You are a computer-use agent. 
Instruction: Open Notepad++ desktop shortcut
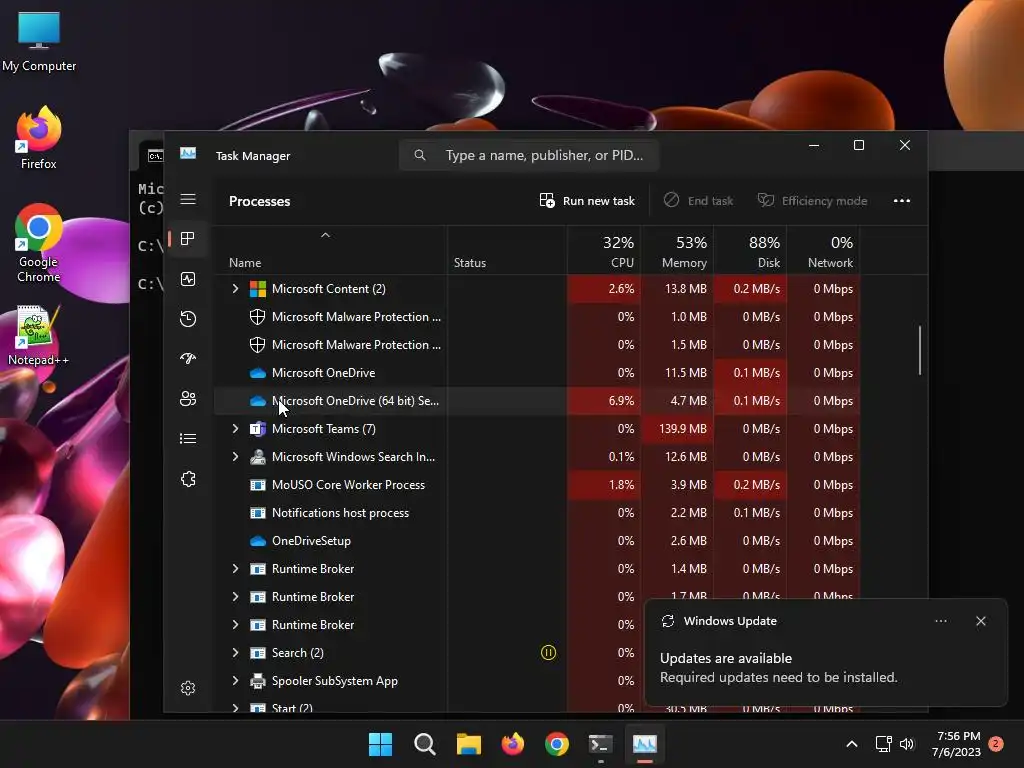pos(38,336)
